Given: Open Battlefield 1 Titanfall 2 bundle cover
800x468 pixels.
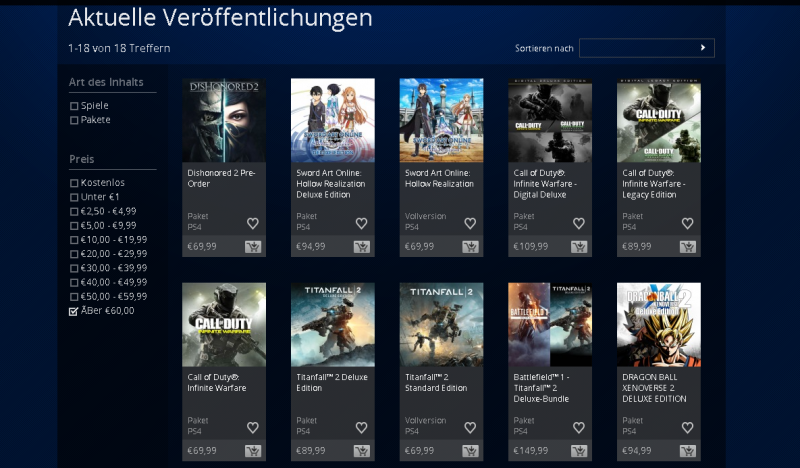Looking at the screenshot, I should point(550,325).
